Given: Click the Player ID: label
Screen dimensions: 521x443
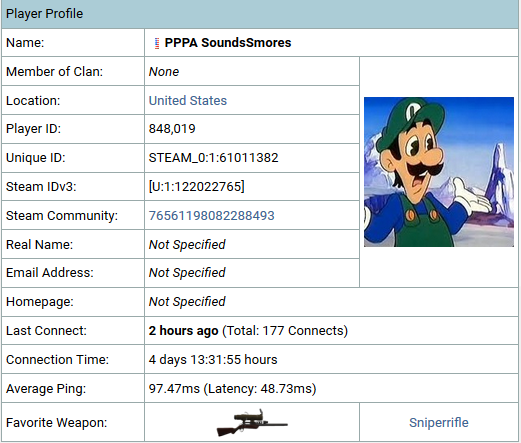Looking at the screenshot, I should pyautogui.click(x=33, y=129).
